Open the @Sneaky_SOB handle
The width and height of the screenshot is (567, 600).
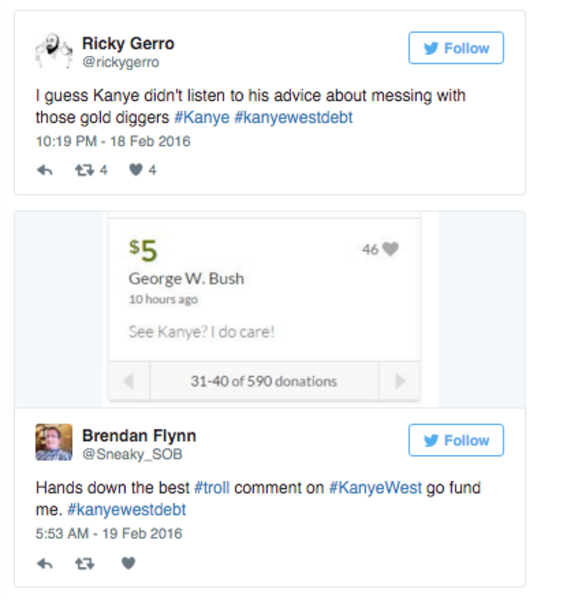pyautogui.click(x=132, y=454)
